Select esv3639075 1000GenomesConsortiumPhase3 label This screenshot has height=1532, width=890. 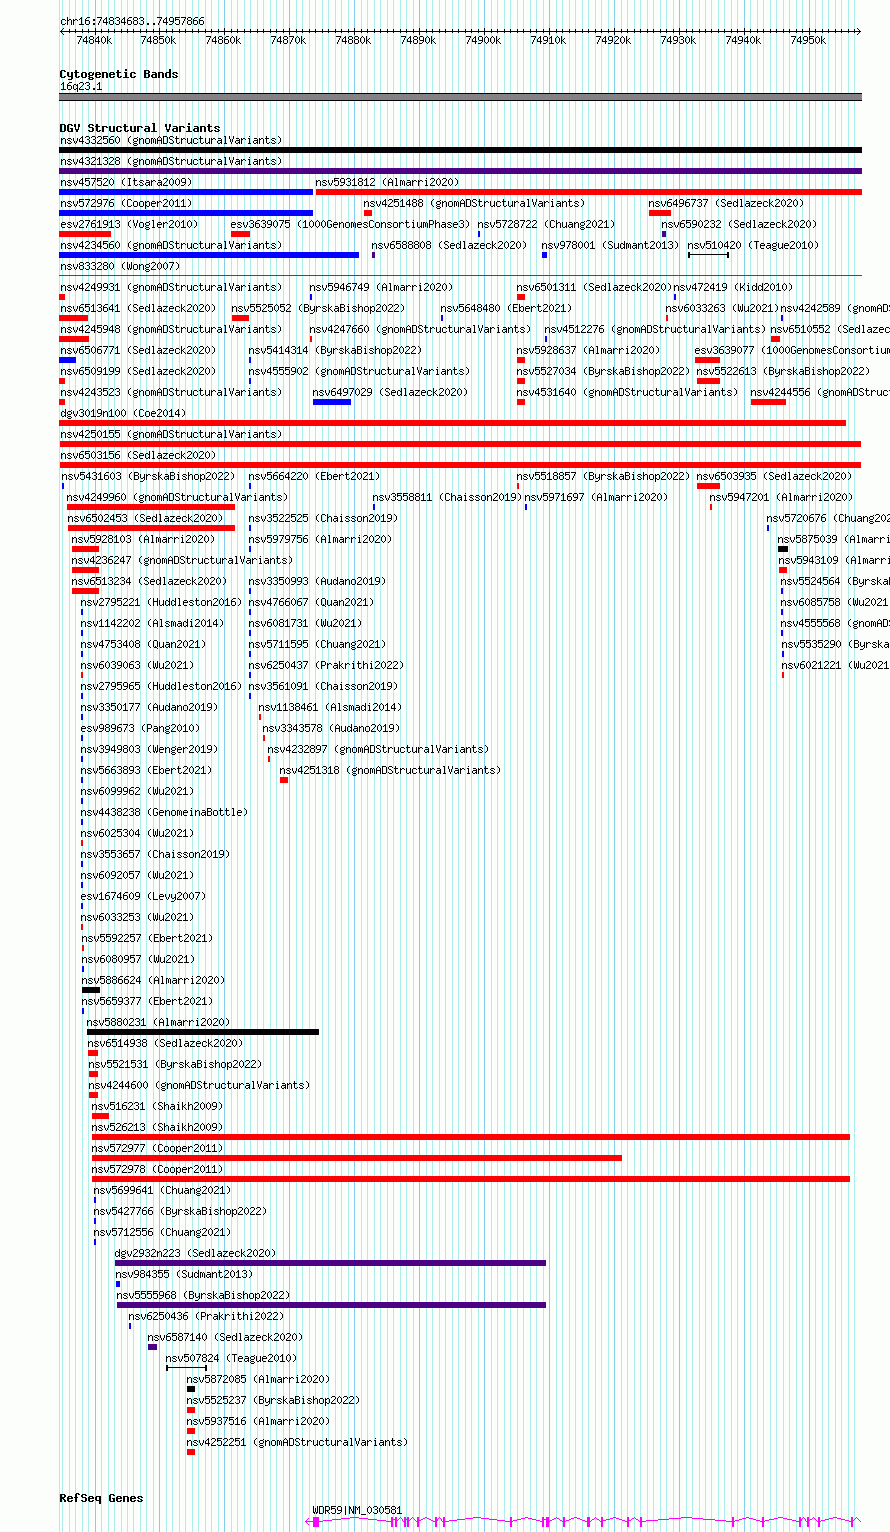click(x=350, y=224)
